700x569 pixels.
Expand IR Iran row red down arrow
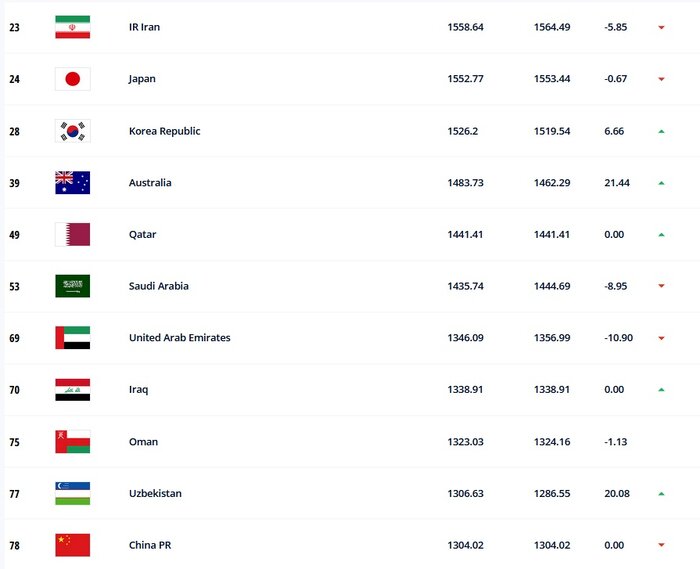click(661, 28)
